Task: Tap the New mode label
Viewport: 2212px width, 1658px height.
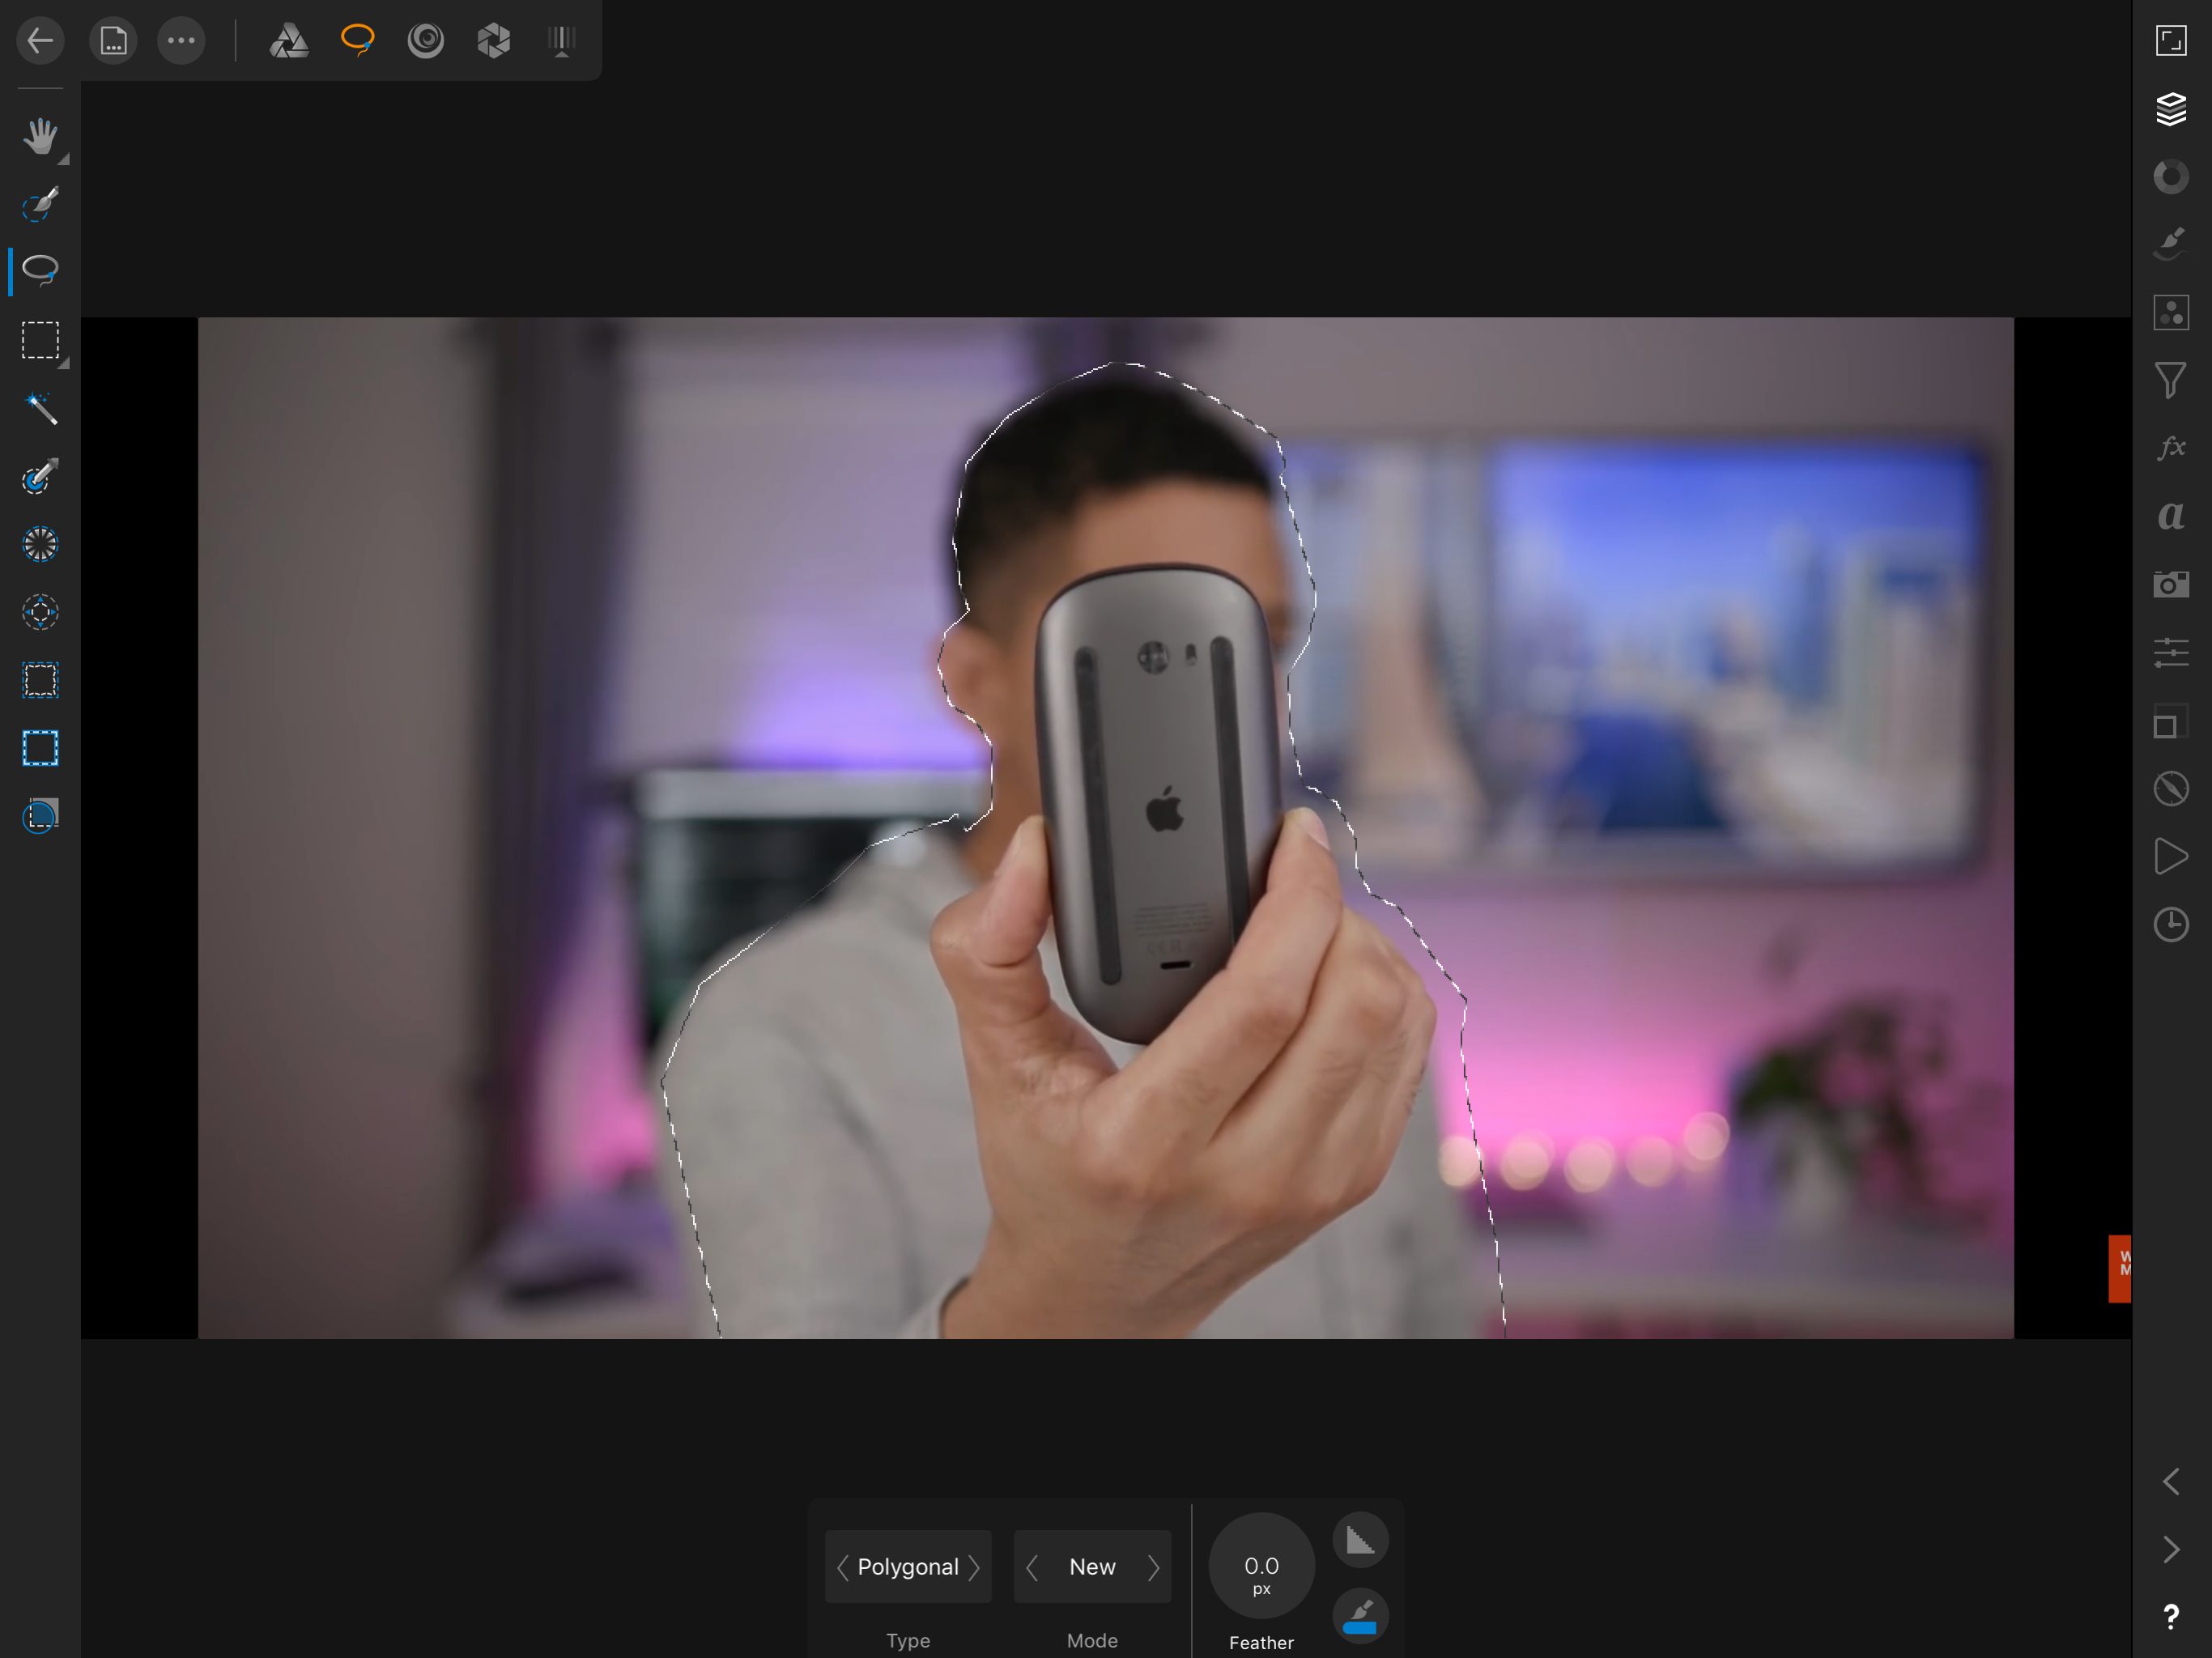Action: (x=1092, y=1567)
